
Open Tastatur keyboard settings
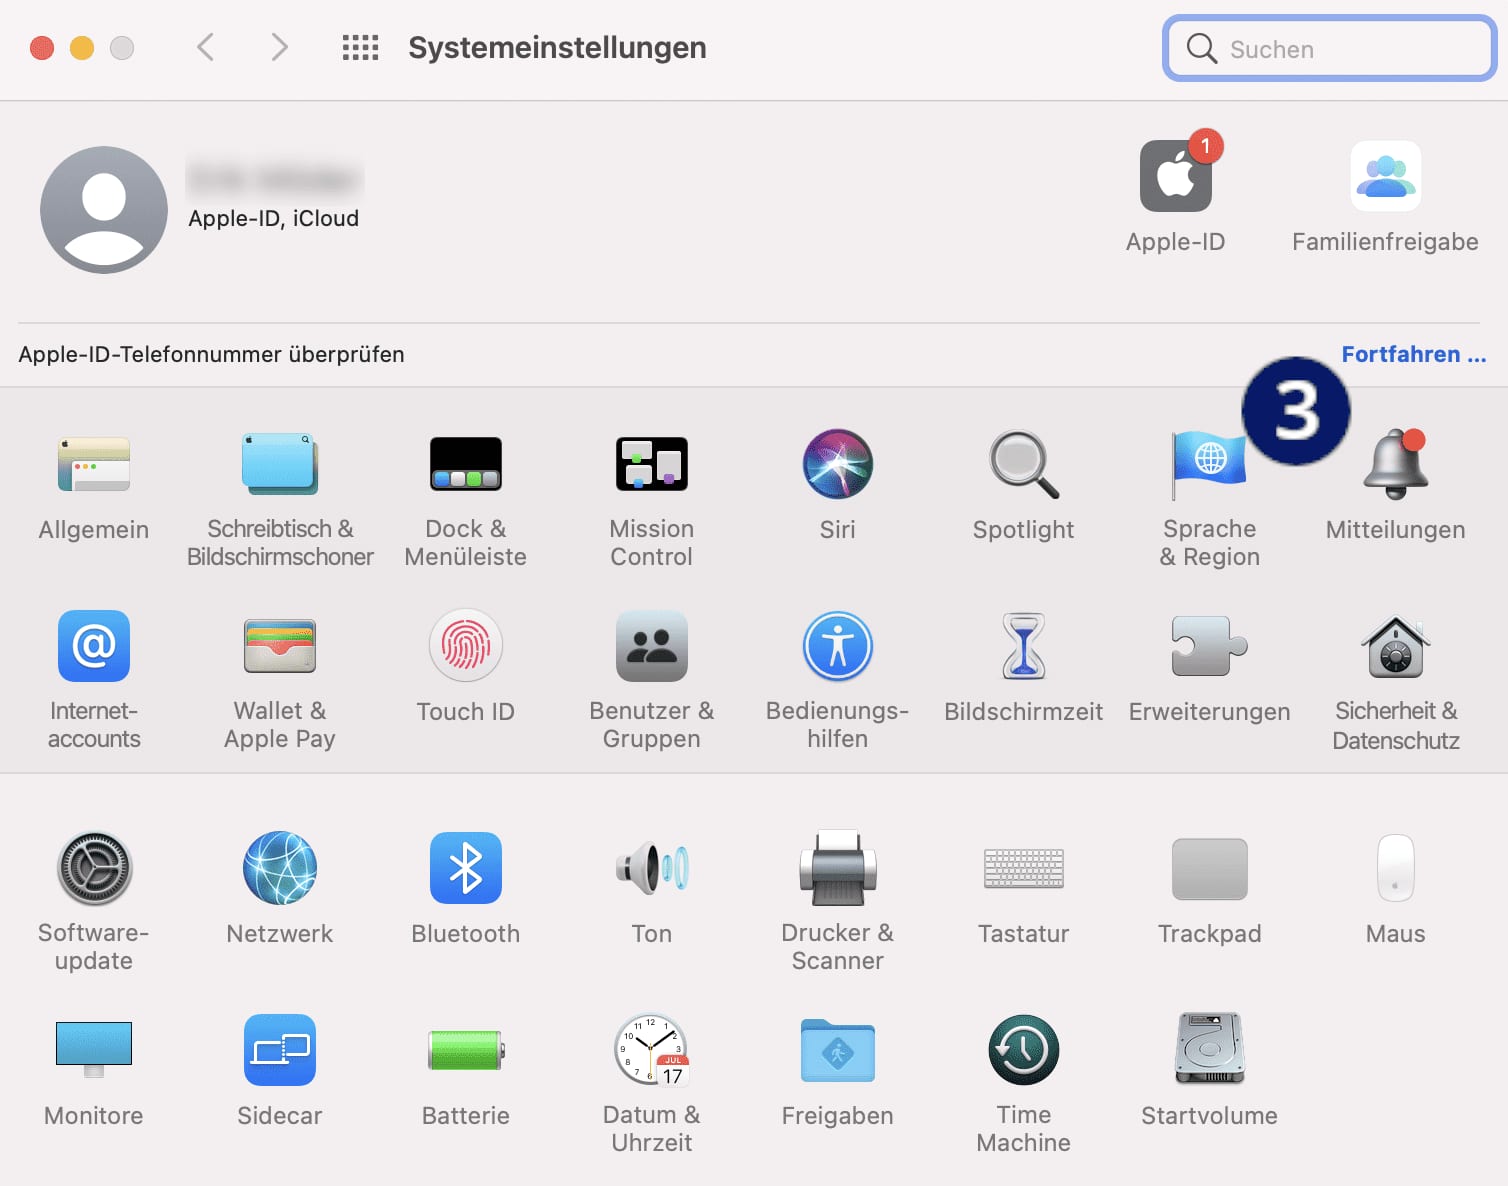pos(1024,868)
